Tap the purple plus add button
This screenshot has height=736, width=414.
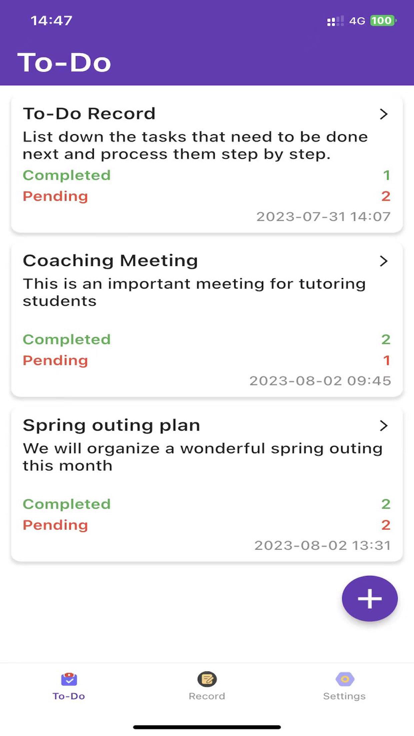point(370,598)
